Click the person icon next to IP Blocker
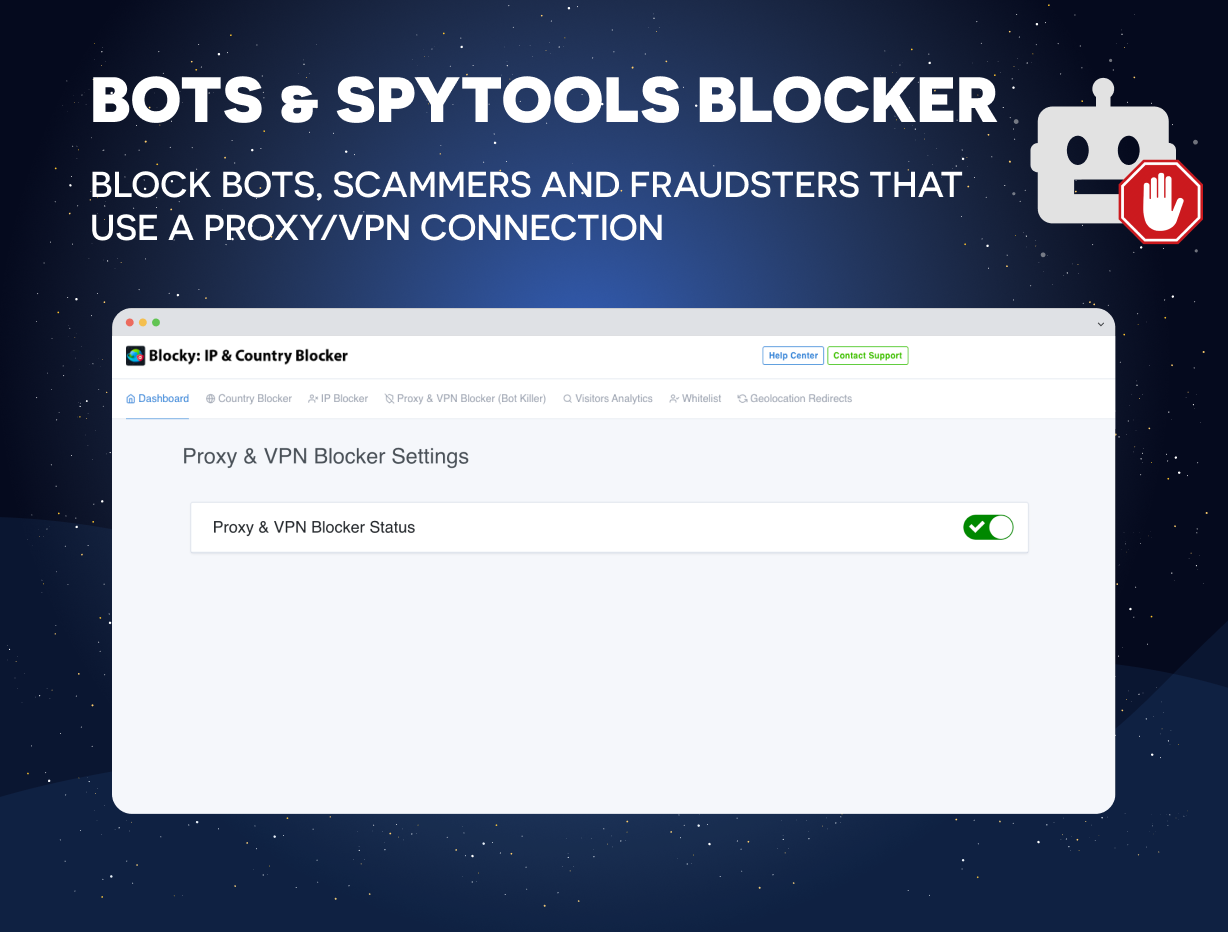Image resolution: width=1228 pixels, height=932 pixels. coord(312,398)
